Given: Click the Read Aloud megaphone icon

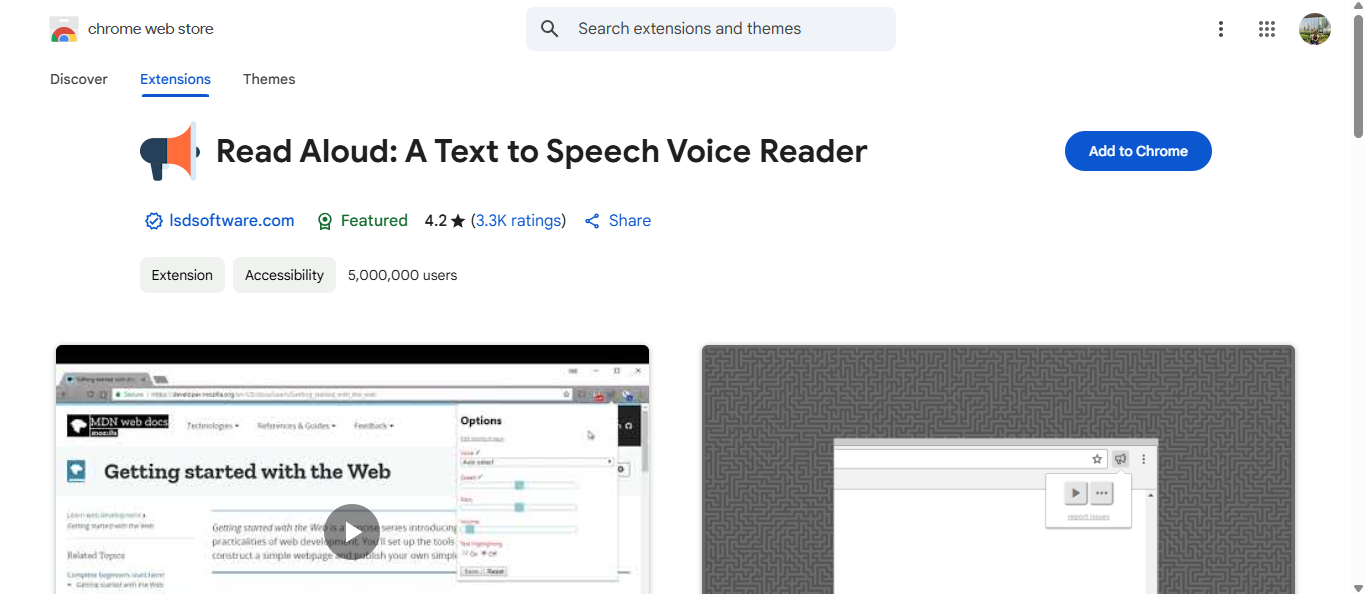Looking at the screenshot, I should pos(169,151).
